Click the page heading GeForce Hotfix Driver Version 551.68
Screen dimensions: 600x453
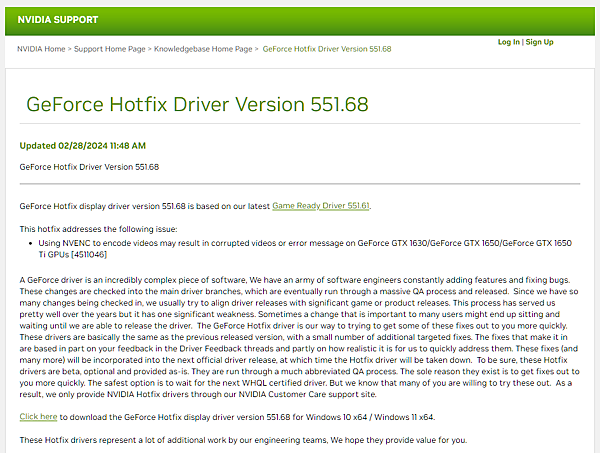[x=197, y=104]
